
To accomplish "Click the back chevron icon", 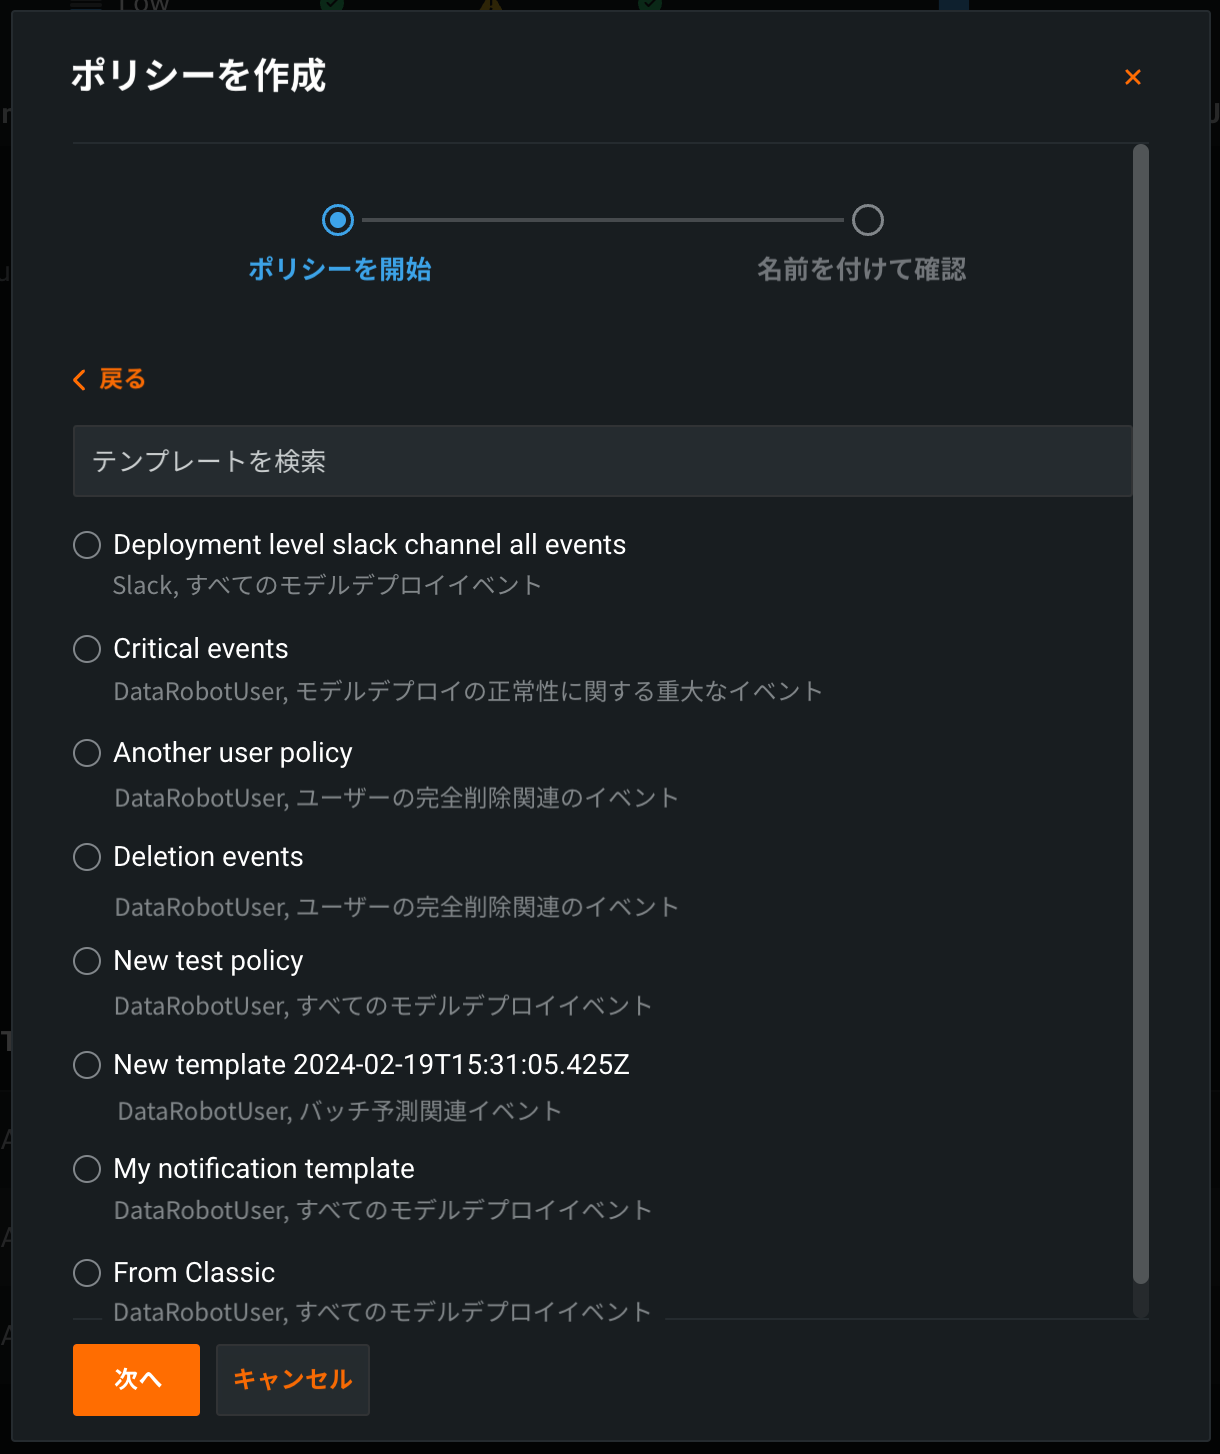I will point(80,380).
